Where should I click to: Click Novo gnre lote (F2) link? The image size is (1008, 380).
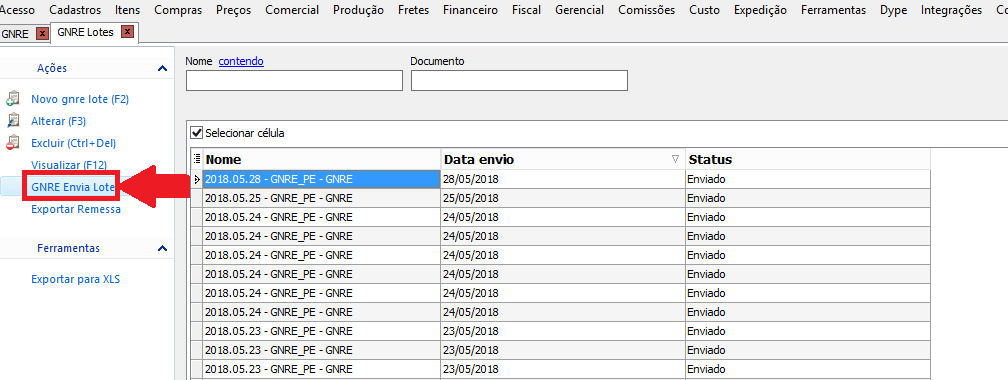tap(80, 100)
